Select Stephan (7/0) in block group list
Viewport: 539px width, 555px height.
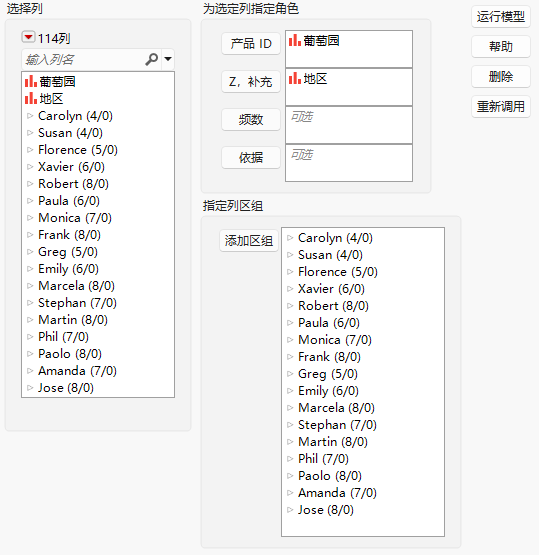pos(337,425)
